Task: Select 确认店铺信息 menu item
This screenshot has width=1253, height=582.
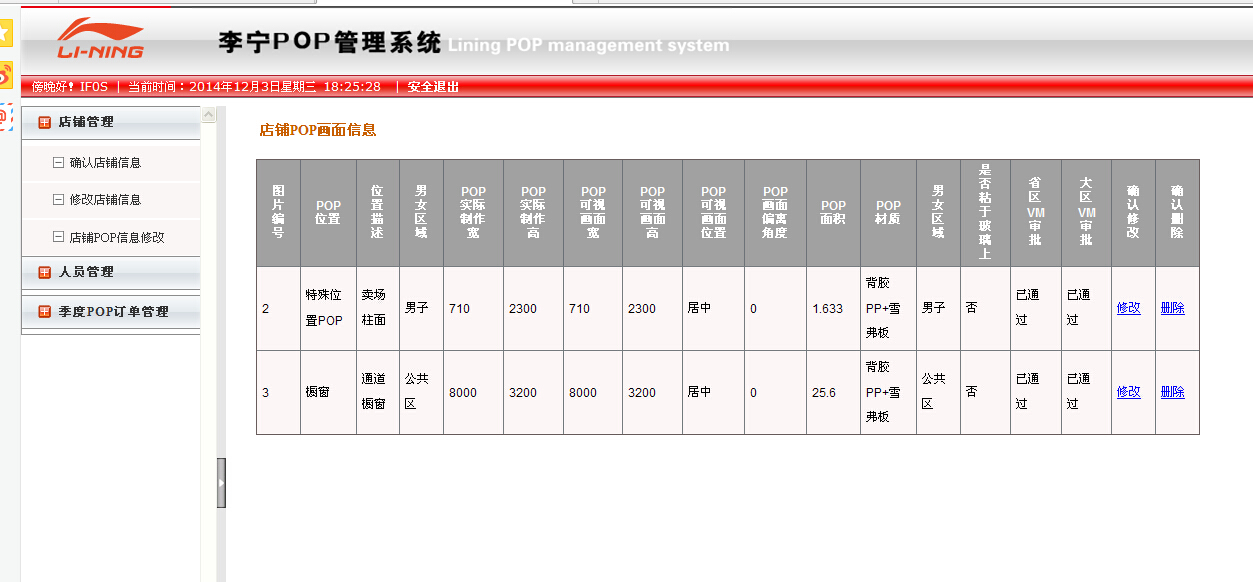Action: tap(105, 162)
